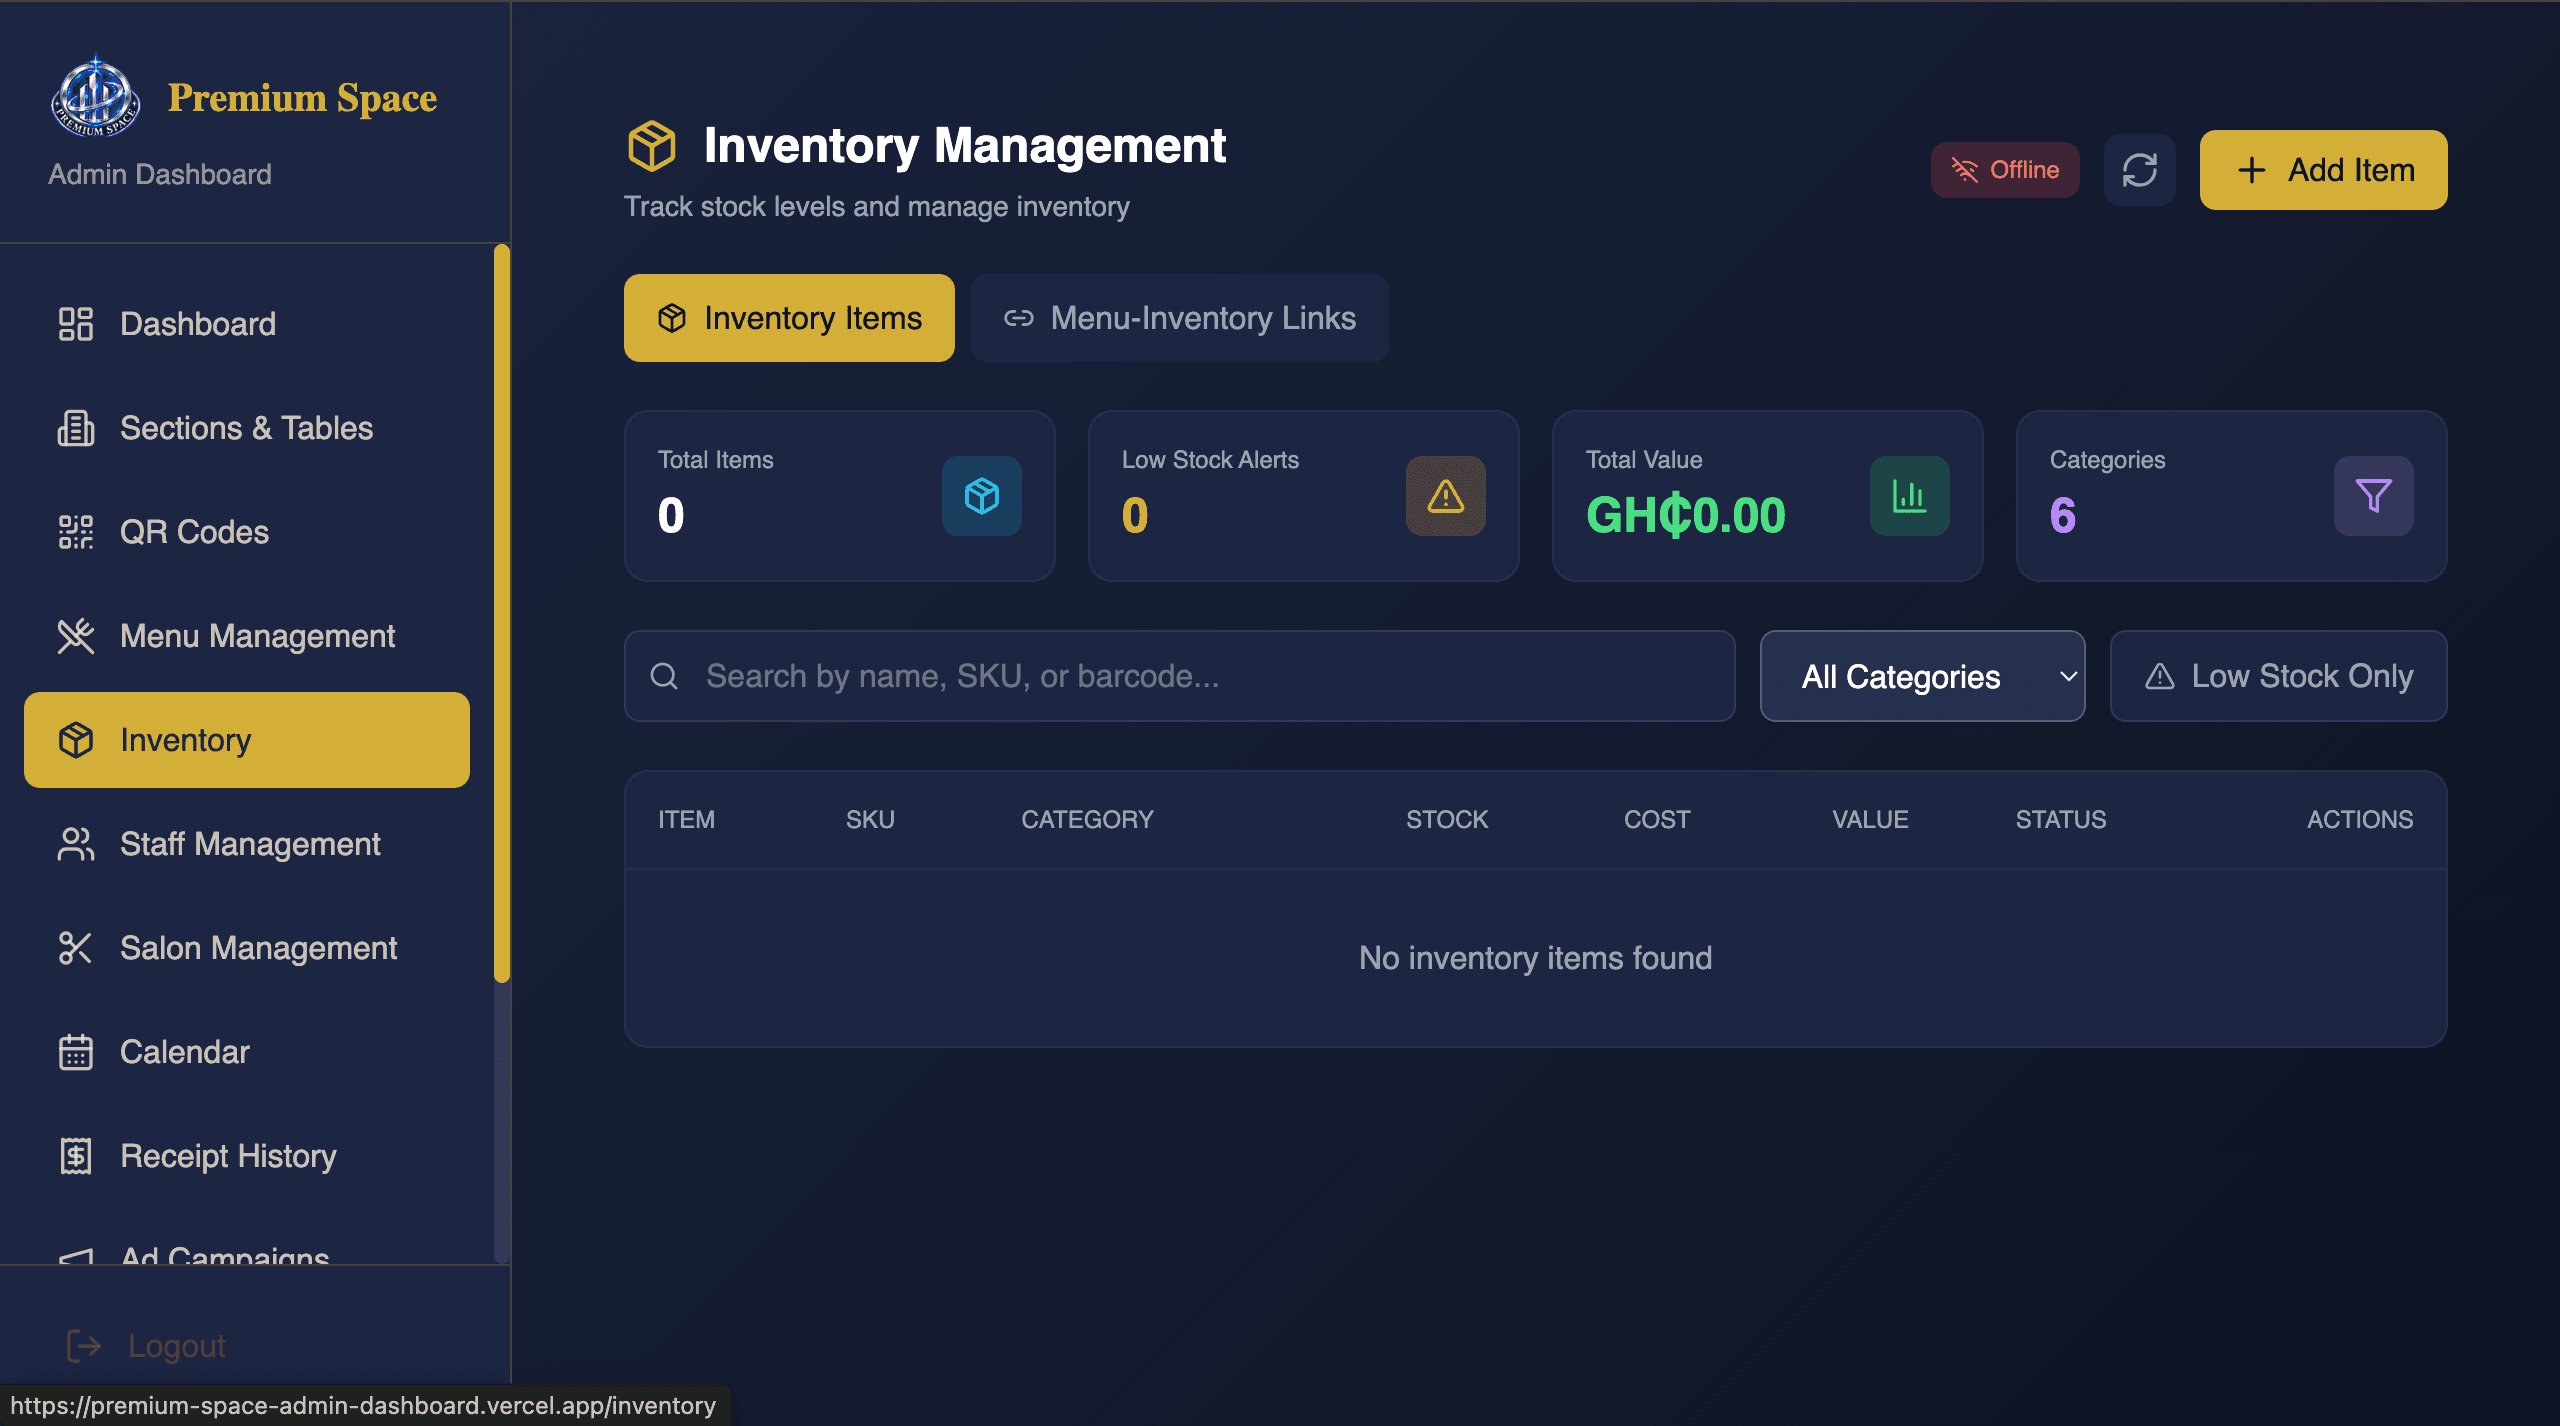Image resolution: width=2560 pixels, height=1426 pixels.
Task: Click the Total Value bar chart icon
Action: [x=1910, y=496]
